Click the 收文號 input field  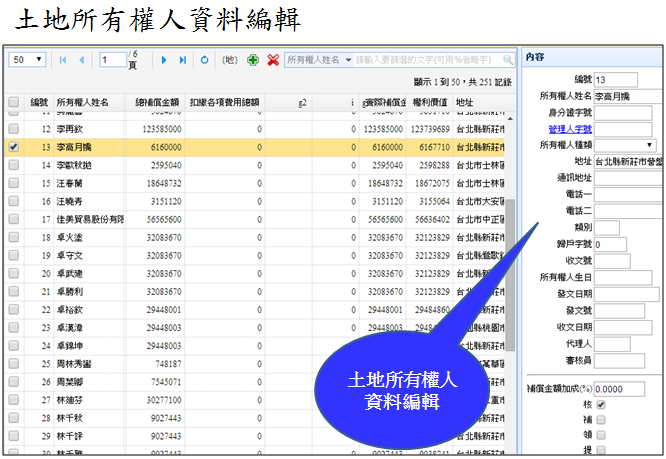(612, 261)
